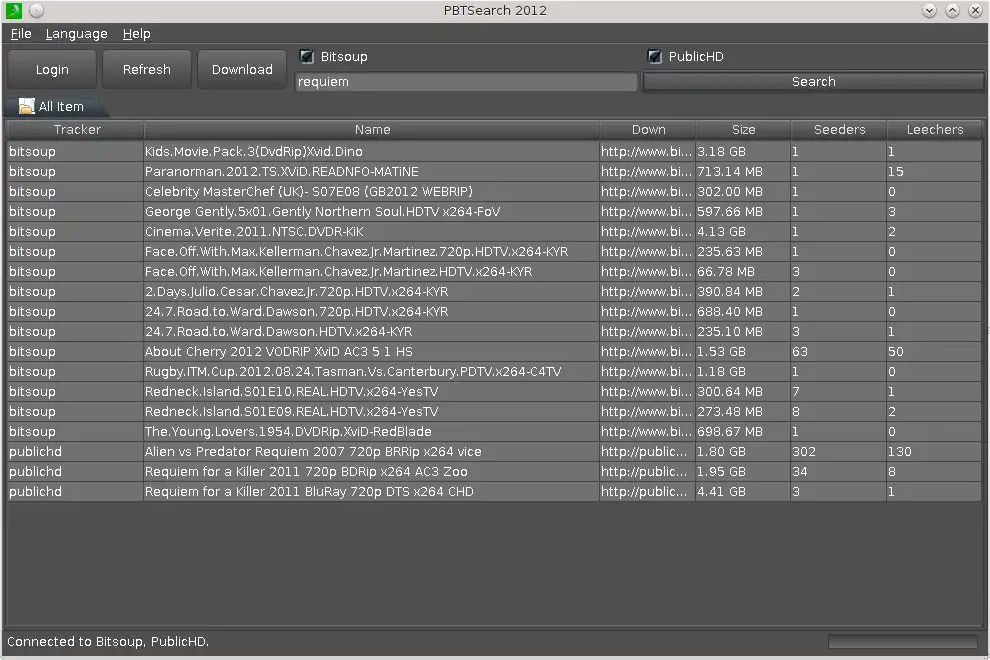Click the round pin button in title bar
The height and width of the screenshot is (660, 990).
coord(37,10)
